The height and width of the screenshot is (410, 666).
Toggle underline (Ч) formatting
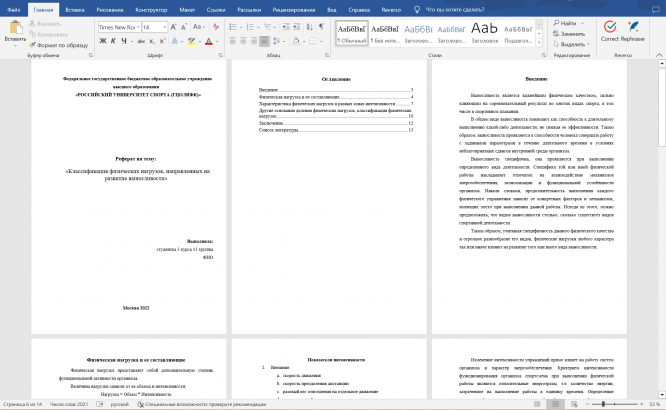coord(124,41)
